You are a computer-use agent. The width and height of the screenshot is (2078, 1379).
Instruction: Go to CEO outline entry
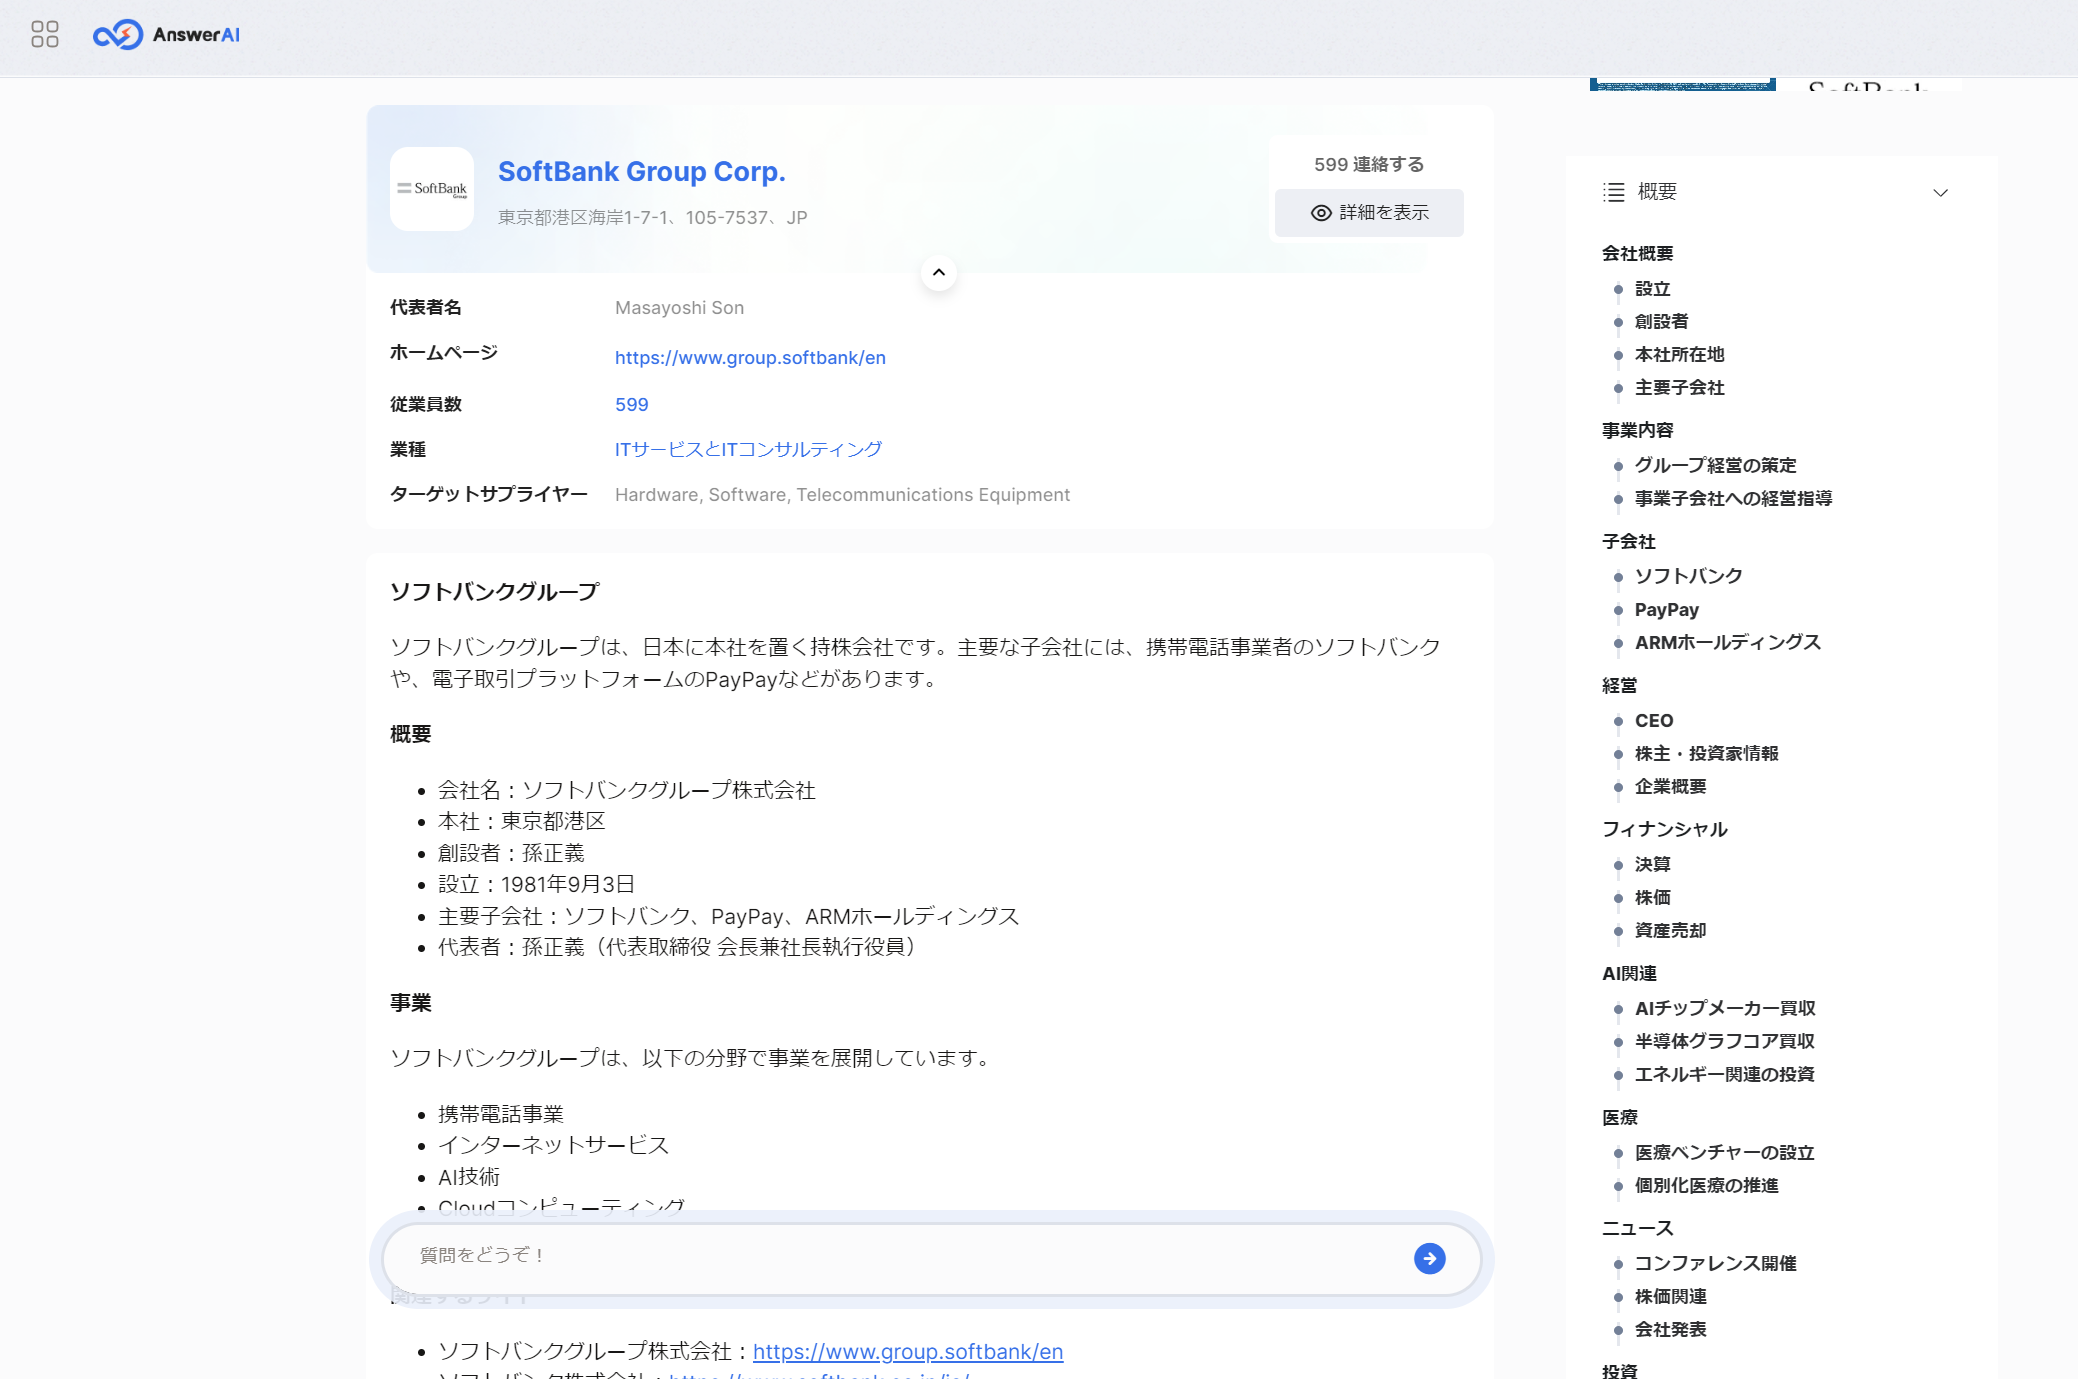pyautogui.click(x=1653, y=721)
